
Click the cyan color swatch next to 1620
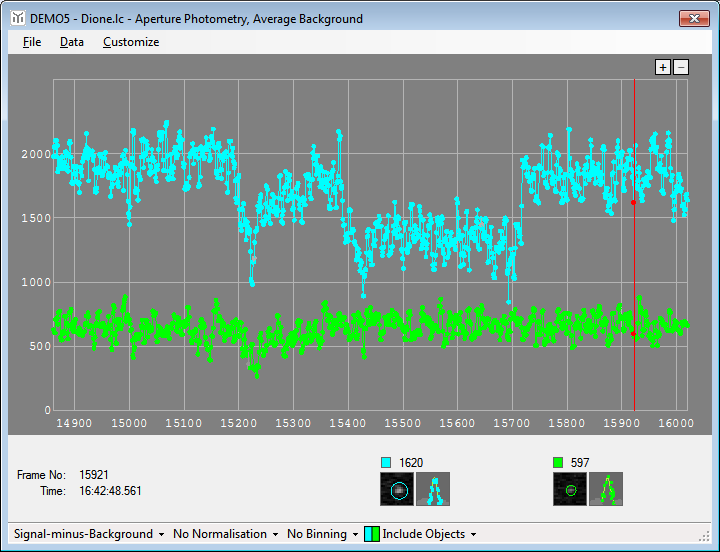click(386, 462)
